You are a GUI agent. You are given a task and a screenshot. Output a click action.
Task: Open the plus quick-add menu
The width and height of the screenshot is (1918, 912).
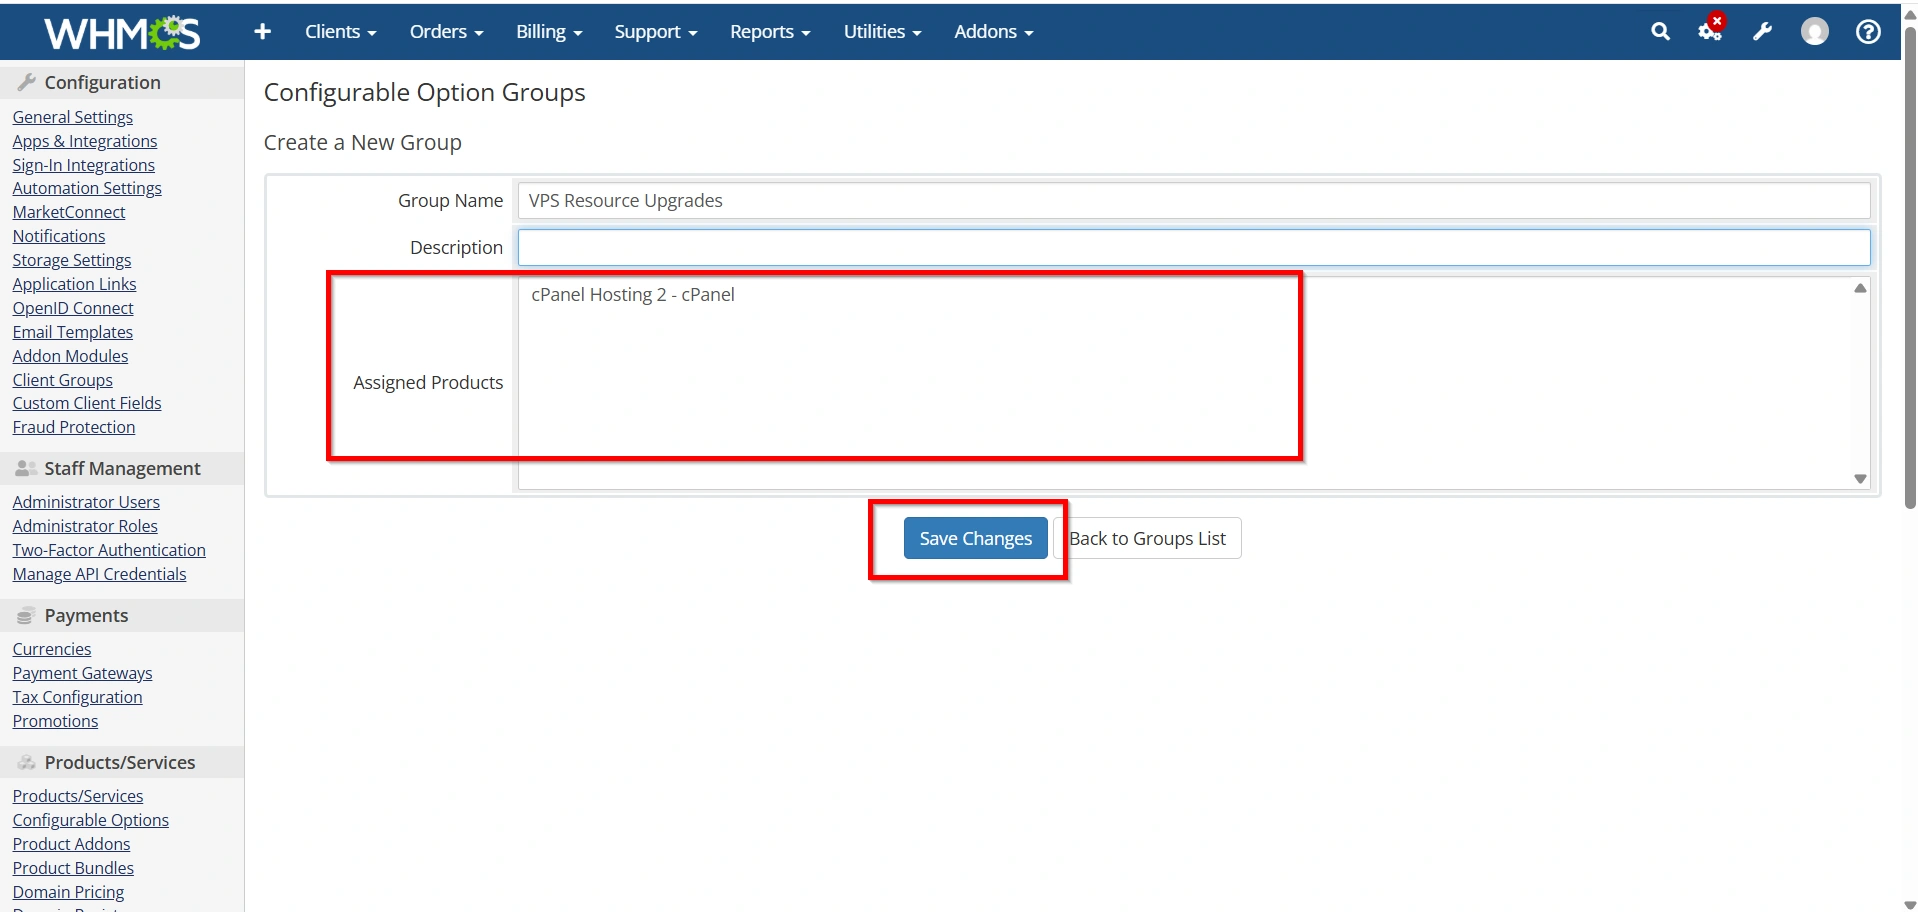click(x=262, y=32)
